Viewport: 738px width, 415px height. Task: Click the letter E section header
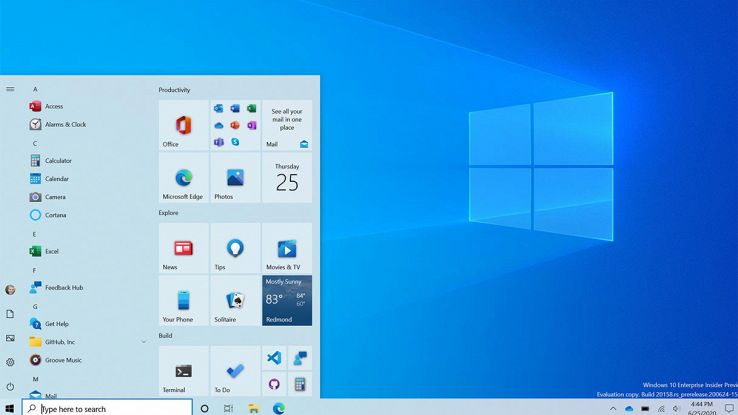(x=34, y=234)
